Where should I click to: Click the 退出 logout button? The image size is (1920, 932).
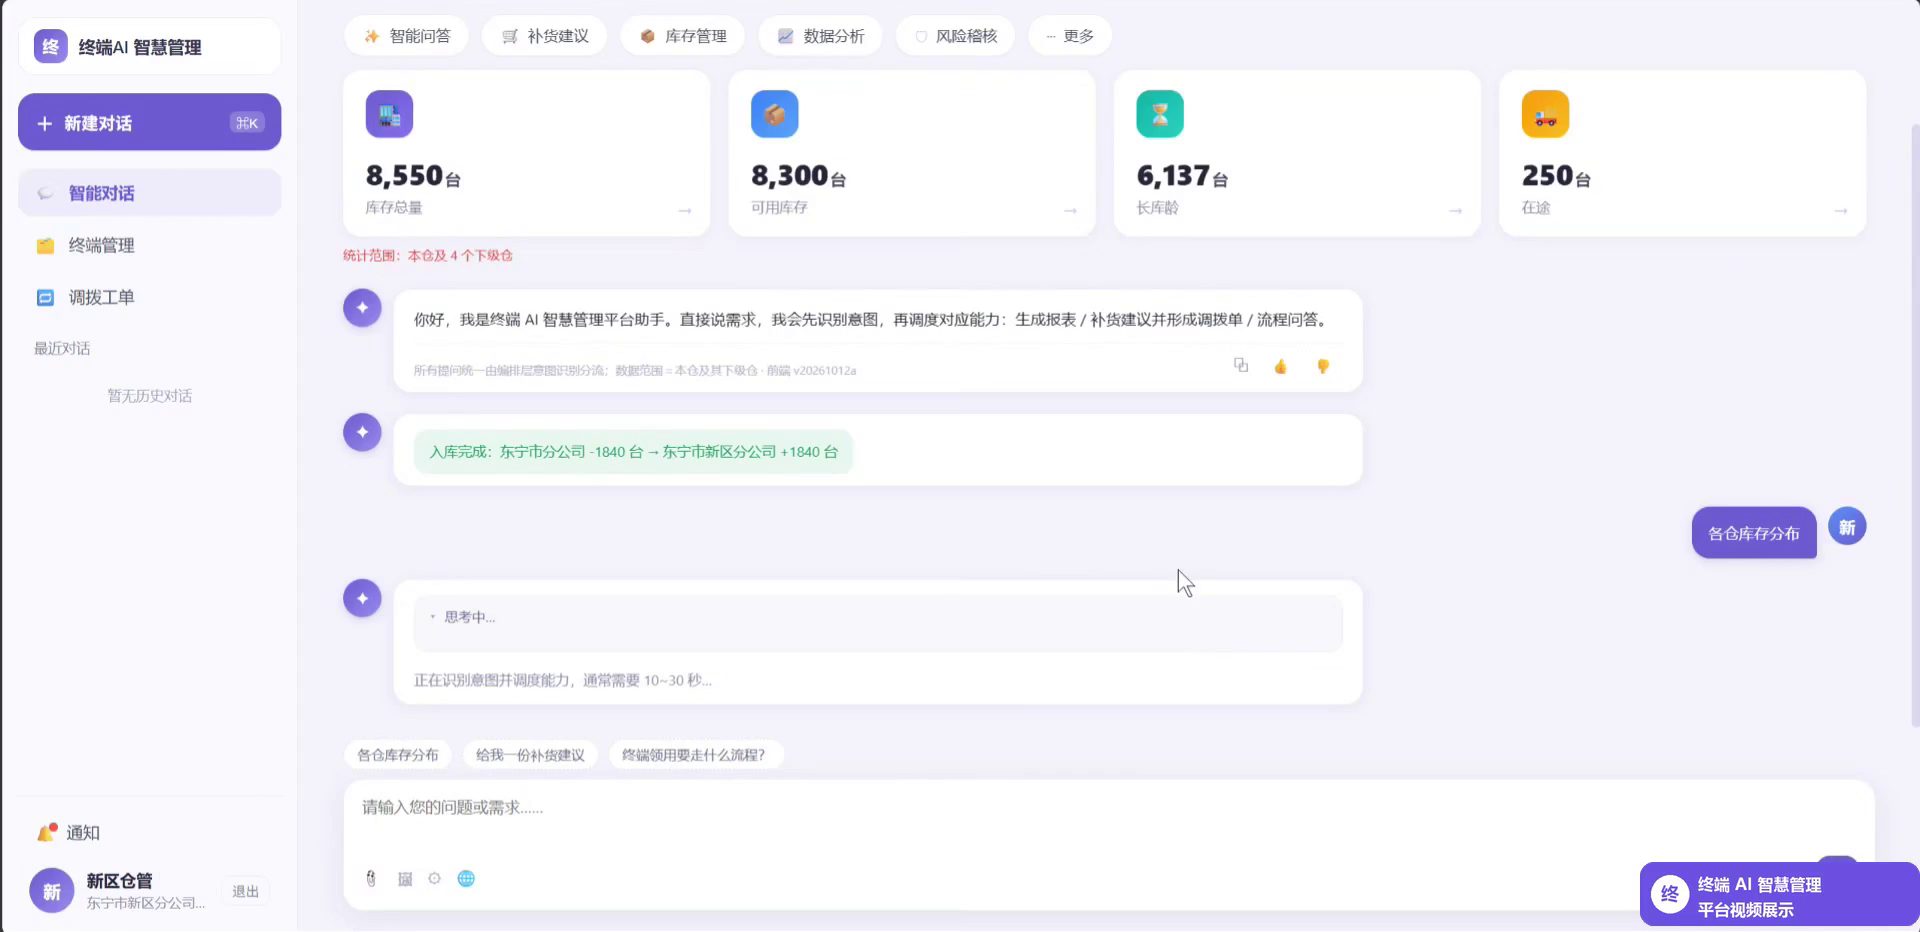click(246, 891)
